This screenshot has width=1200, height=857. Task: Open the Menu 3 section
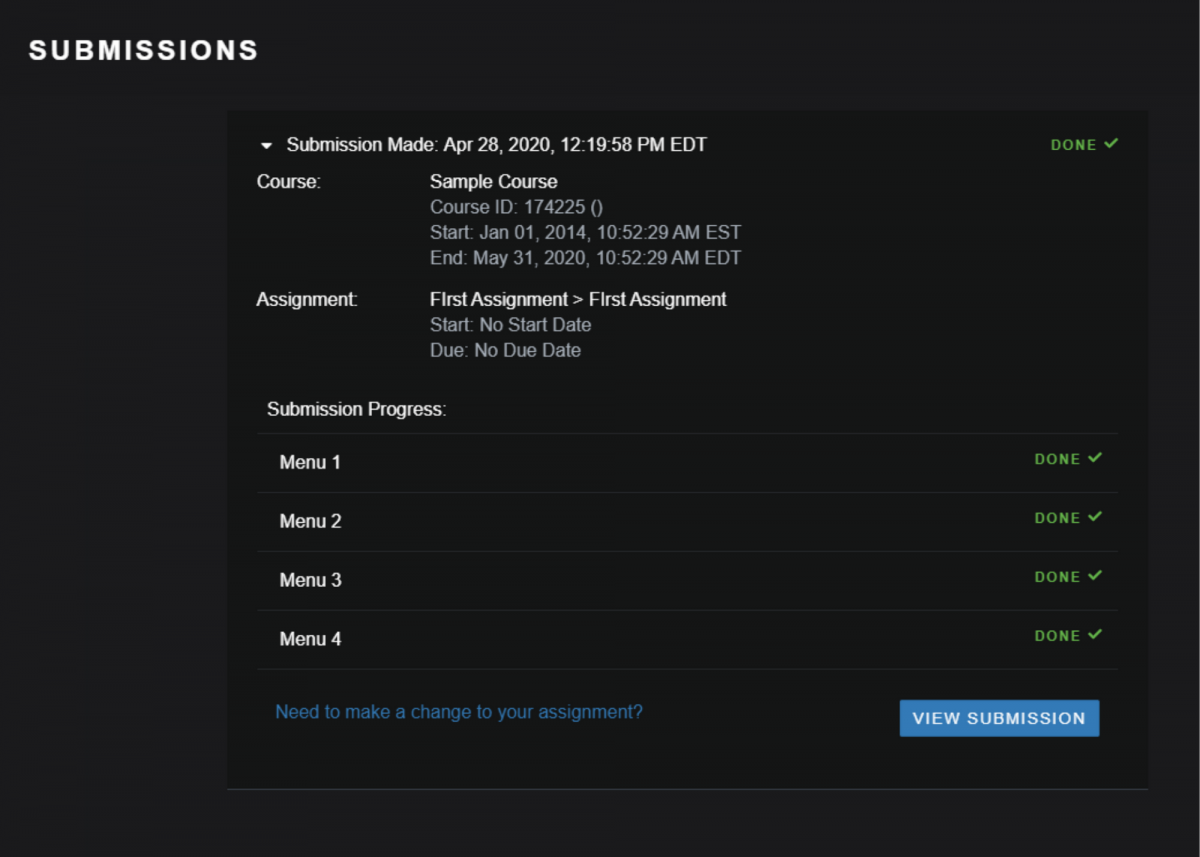309,580
